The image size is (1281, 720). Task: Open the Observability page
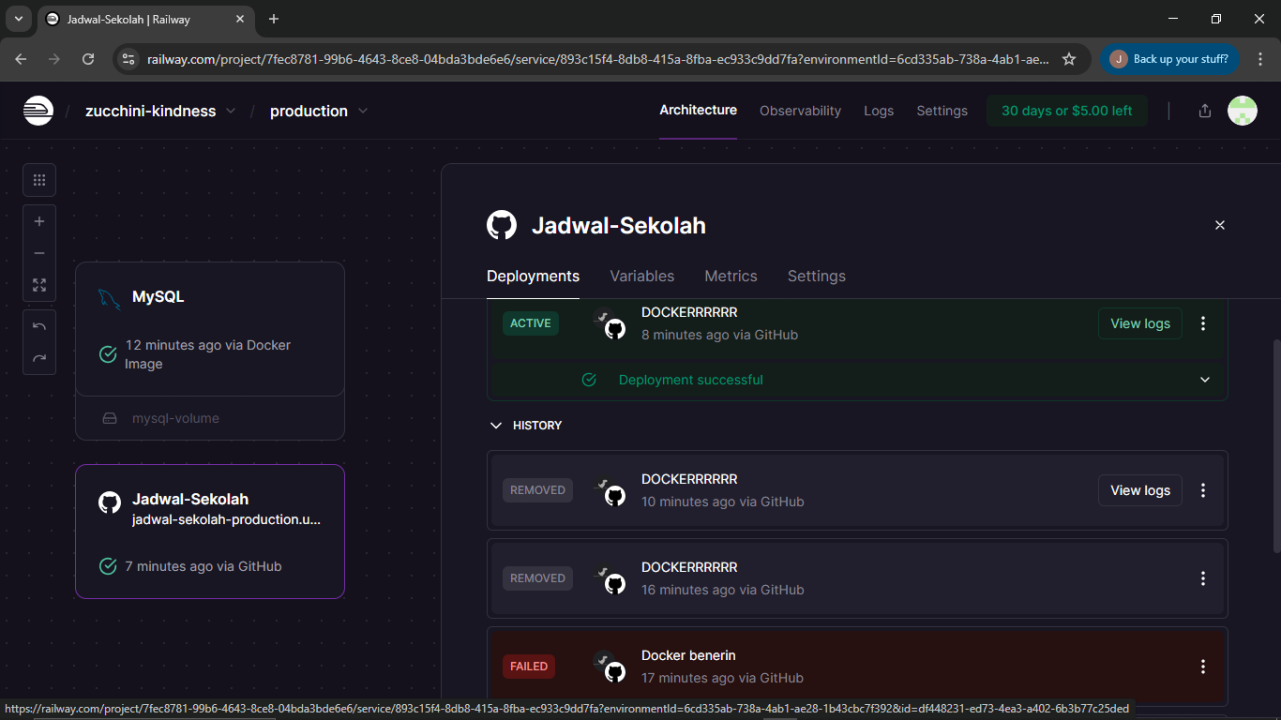coord(800,111)
